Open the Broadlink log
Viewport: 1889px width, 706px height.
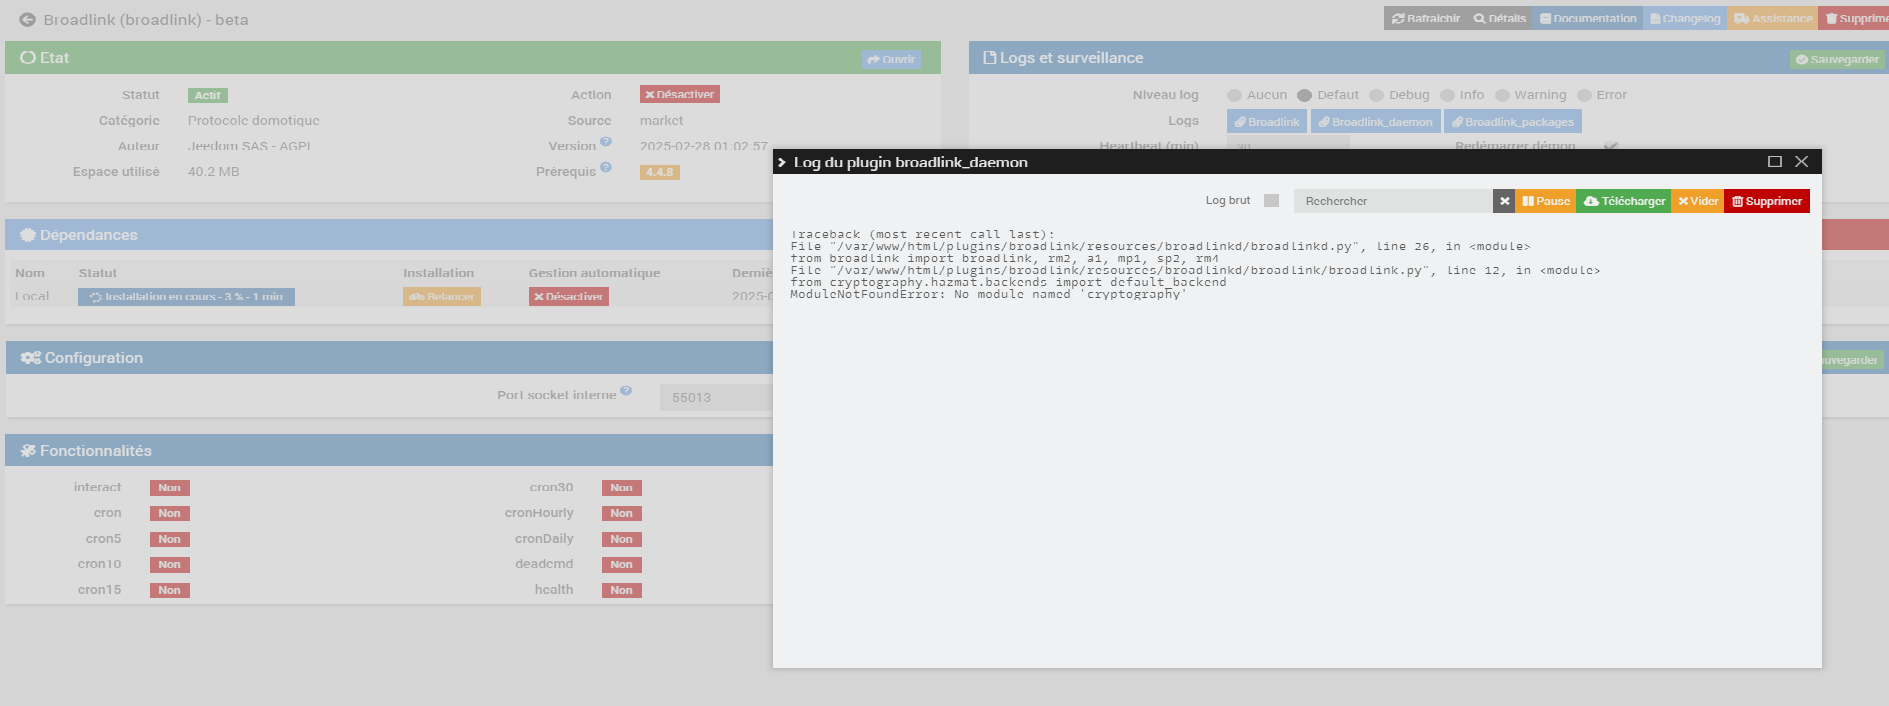(1267, 122)
